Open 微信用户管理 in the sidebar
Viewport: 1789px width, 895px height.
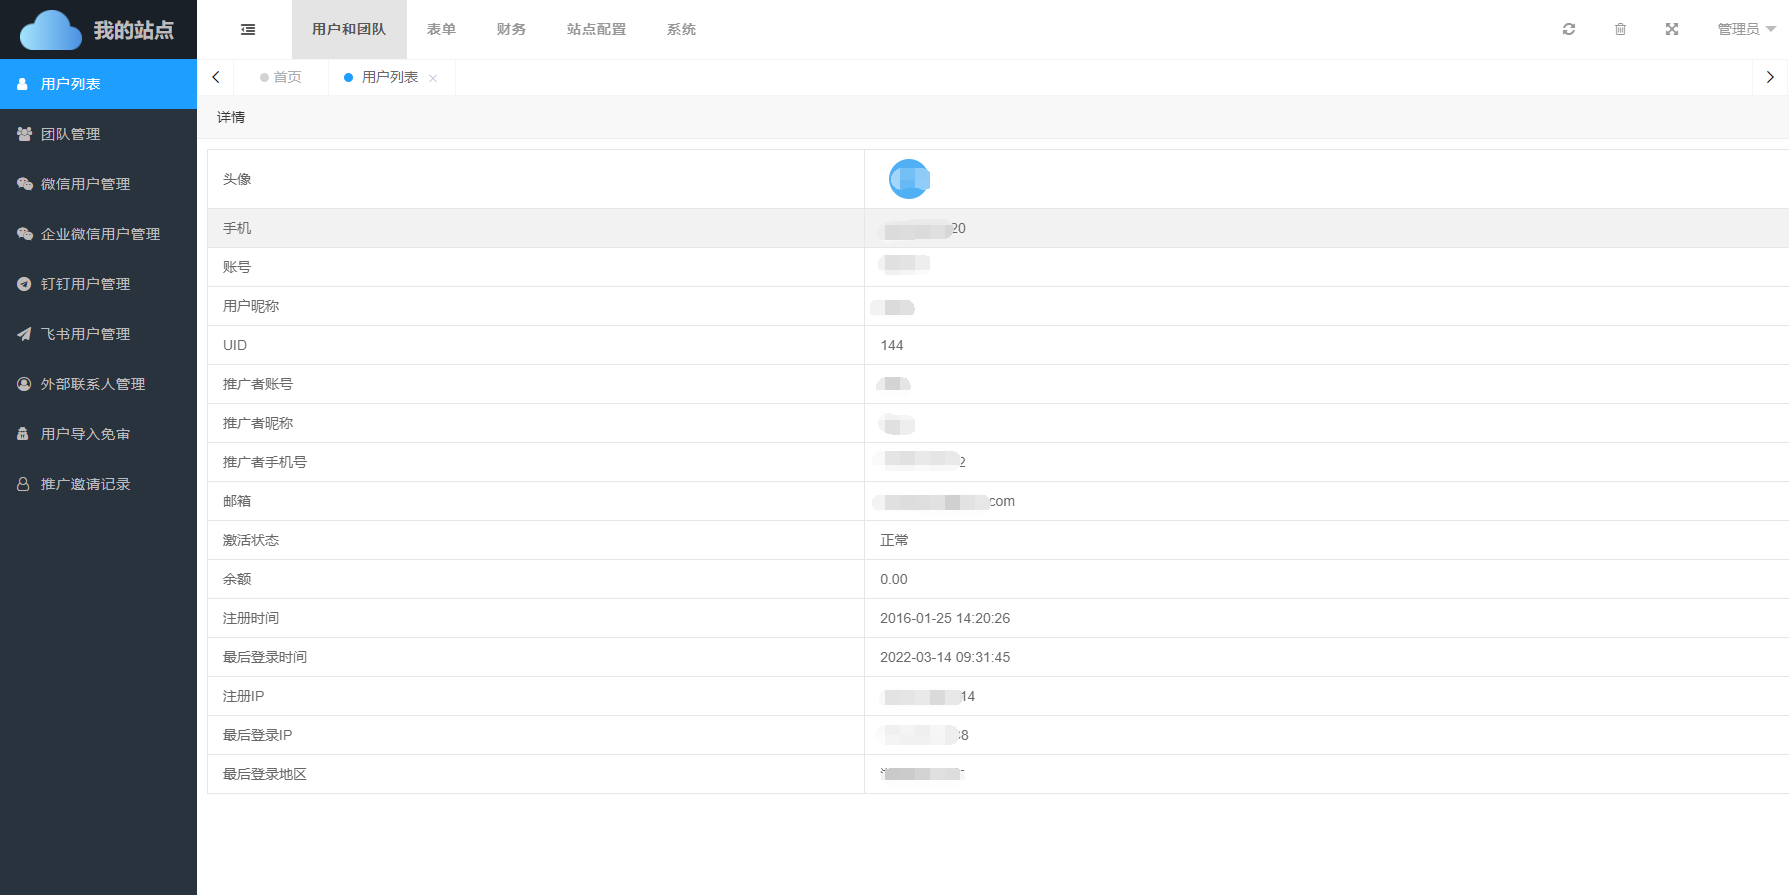[x=85, y=184]
